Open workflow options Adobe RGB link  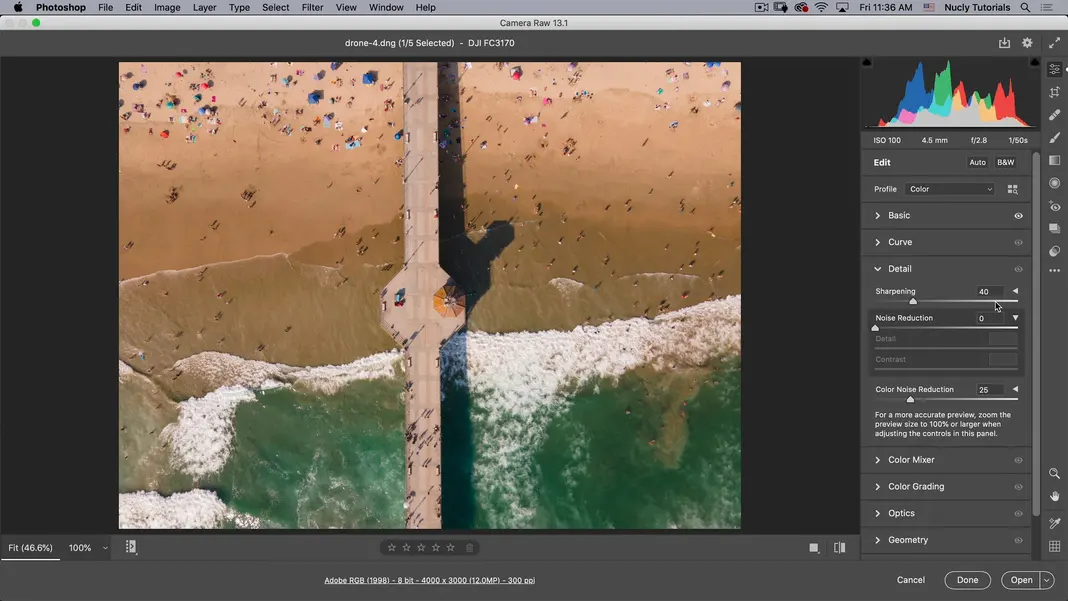(429, 581)
